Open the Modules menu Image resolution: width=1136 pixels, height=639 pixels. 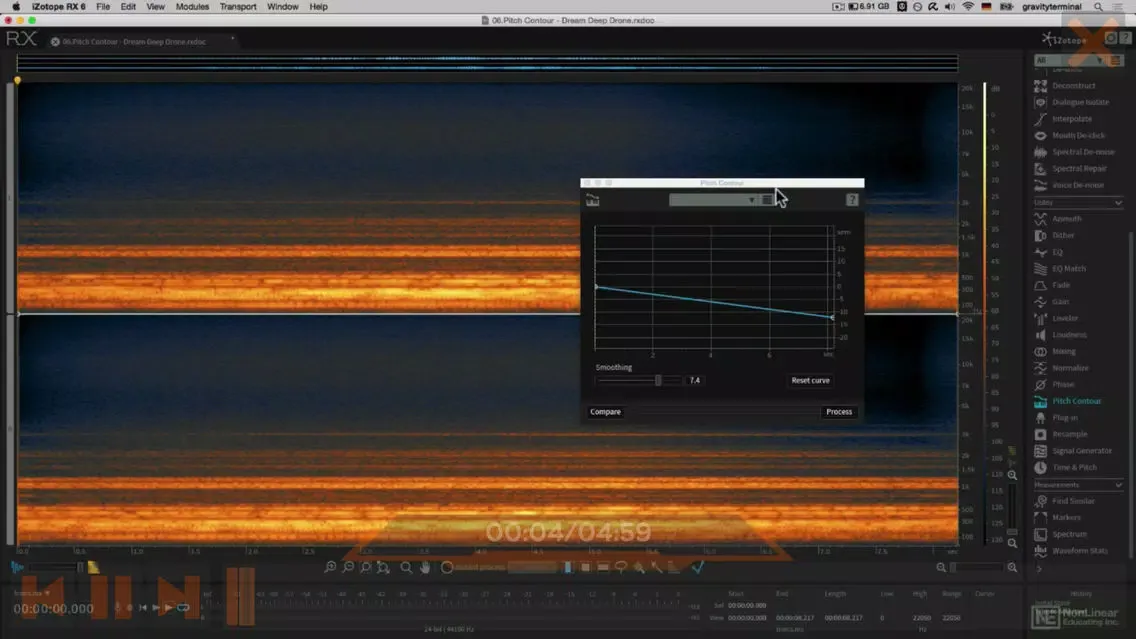tap(192, 7)
